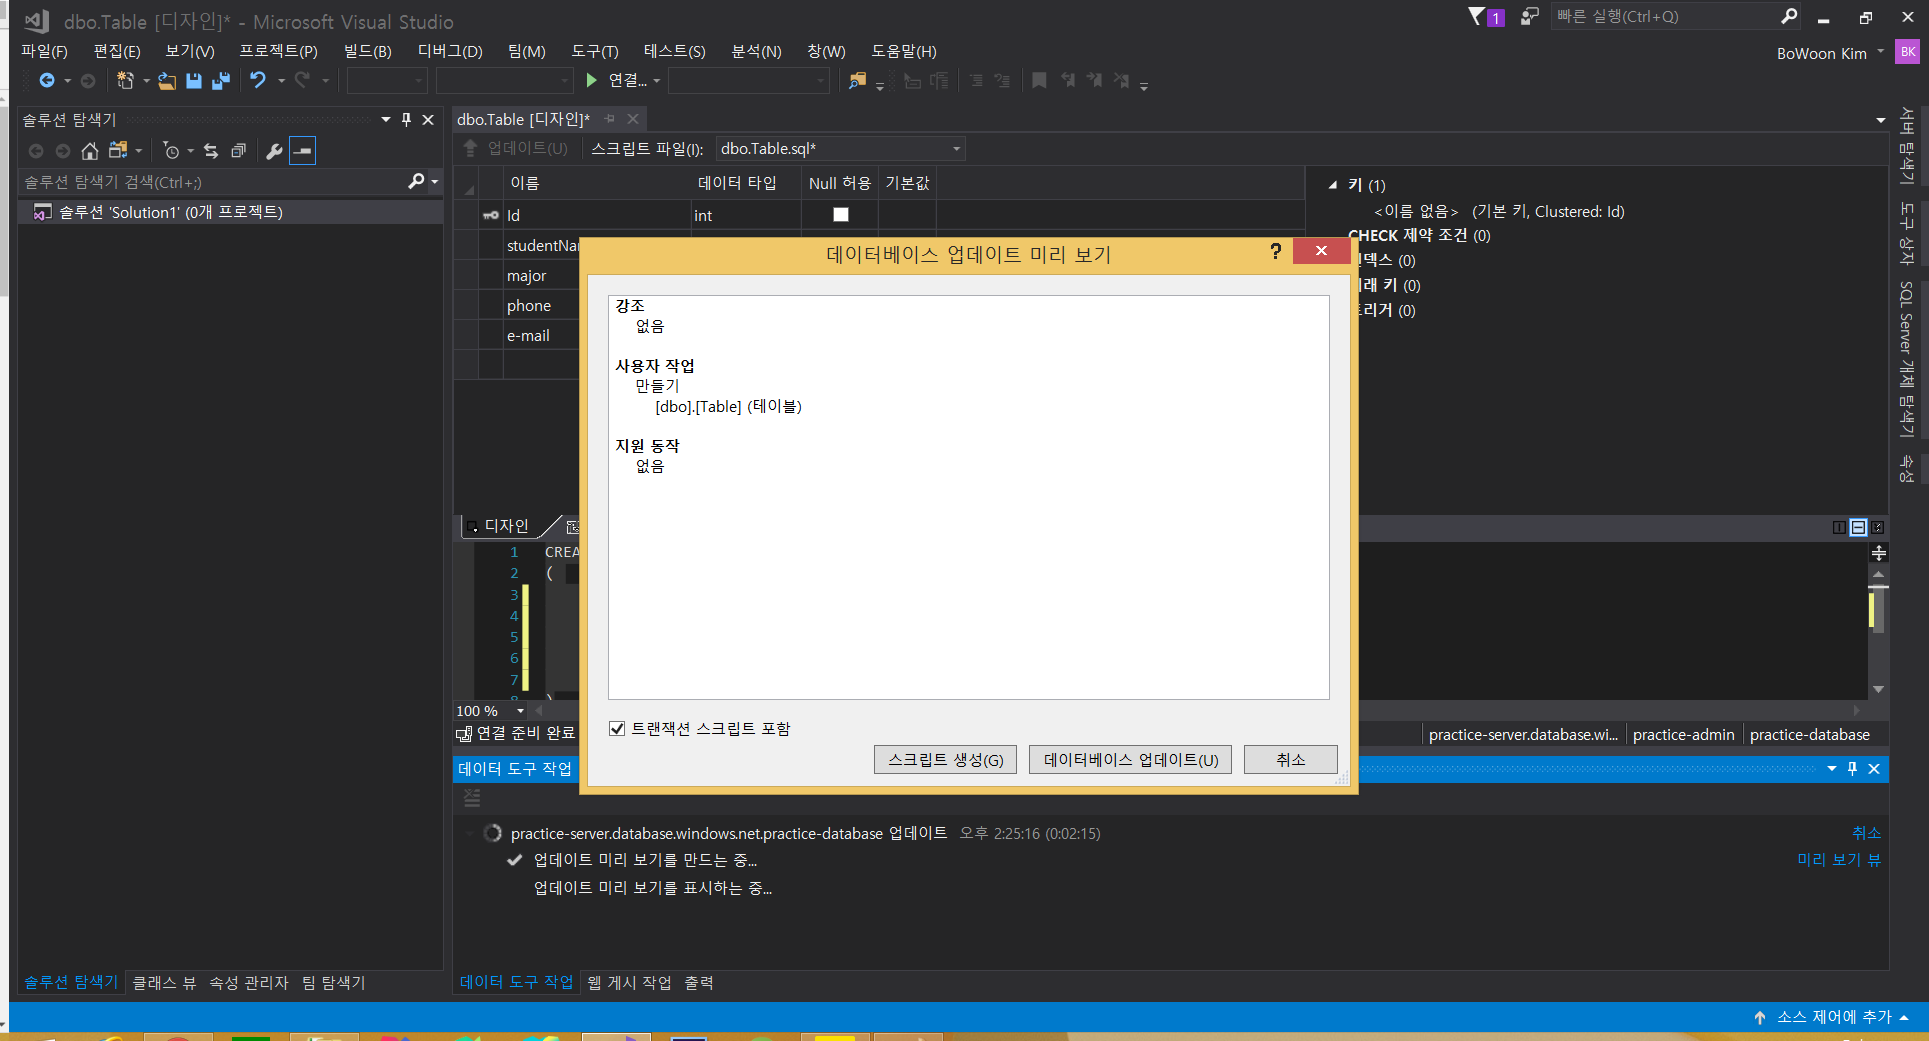The height and width of the screenshot is (1041, 1929).
Task: Click the scroll down arrow in script pane
Action: (1879, 689)
